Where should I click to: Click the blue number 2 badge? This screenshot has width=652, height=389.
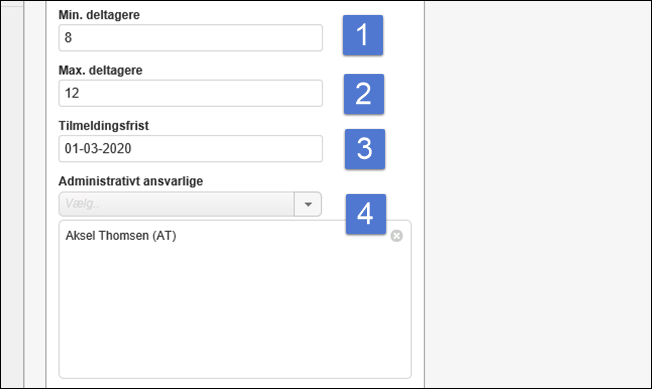tap(363, 94)
